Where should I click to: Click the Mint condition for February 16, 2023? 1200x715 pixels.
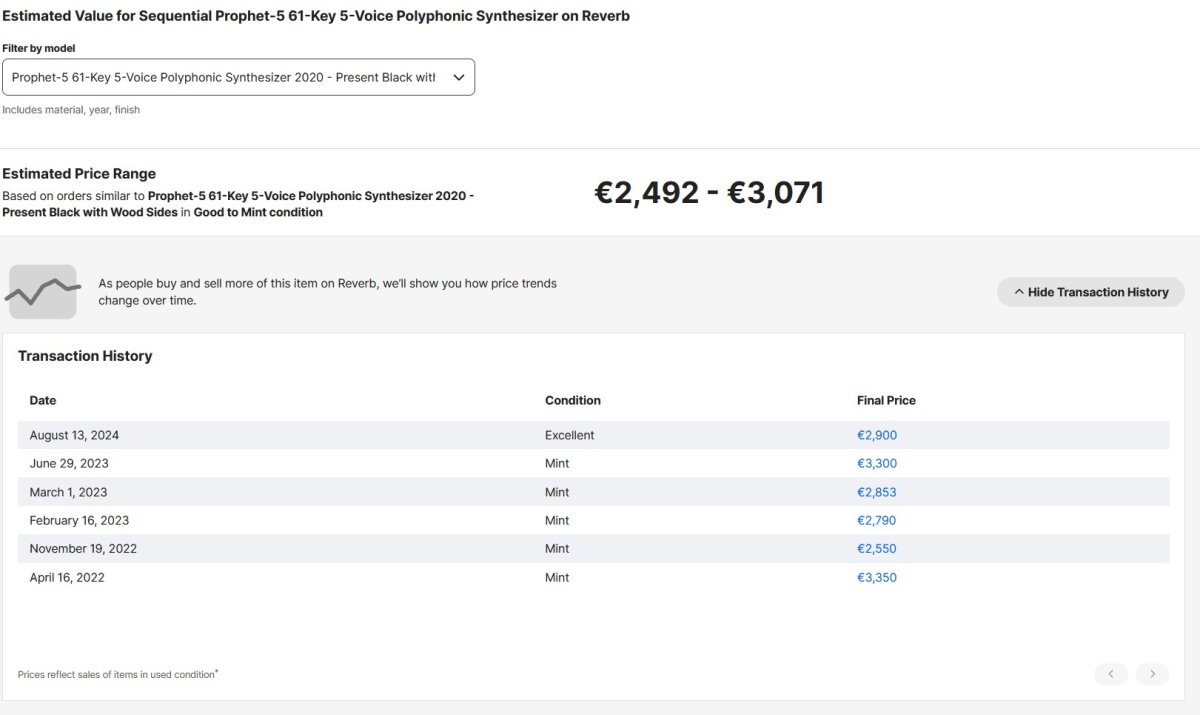tap(557, 520)
